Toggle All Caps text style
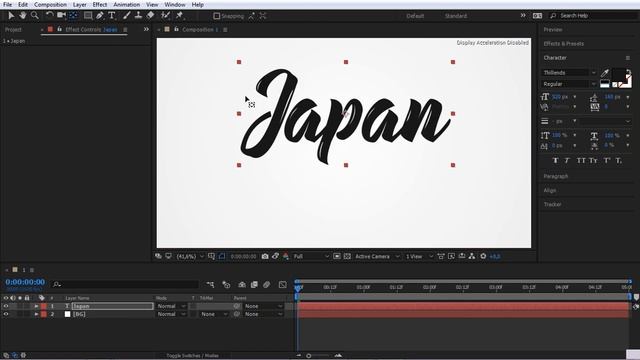 tap(581, 161)
